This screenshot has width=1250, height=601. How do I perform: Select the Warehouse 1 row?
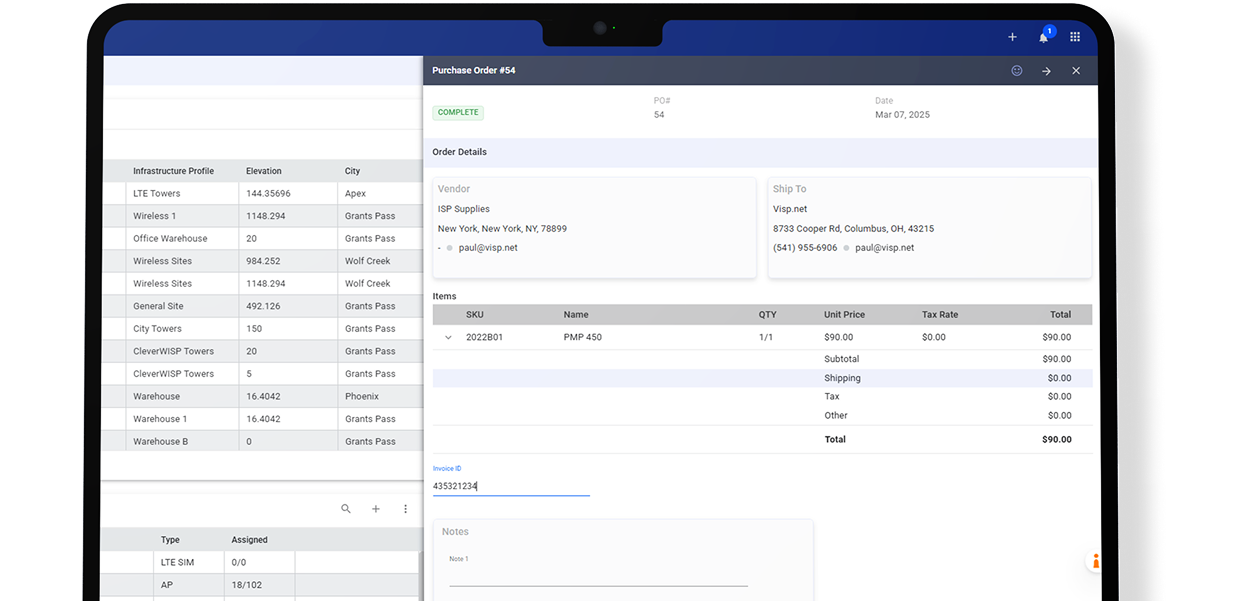[x=263, y=419]
